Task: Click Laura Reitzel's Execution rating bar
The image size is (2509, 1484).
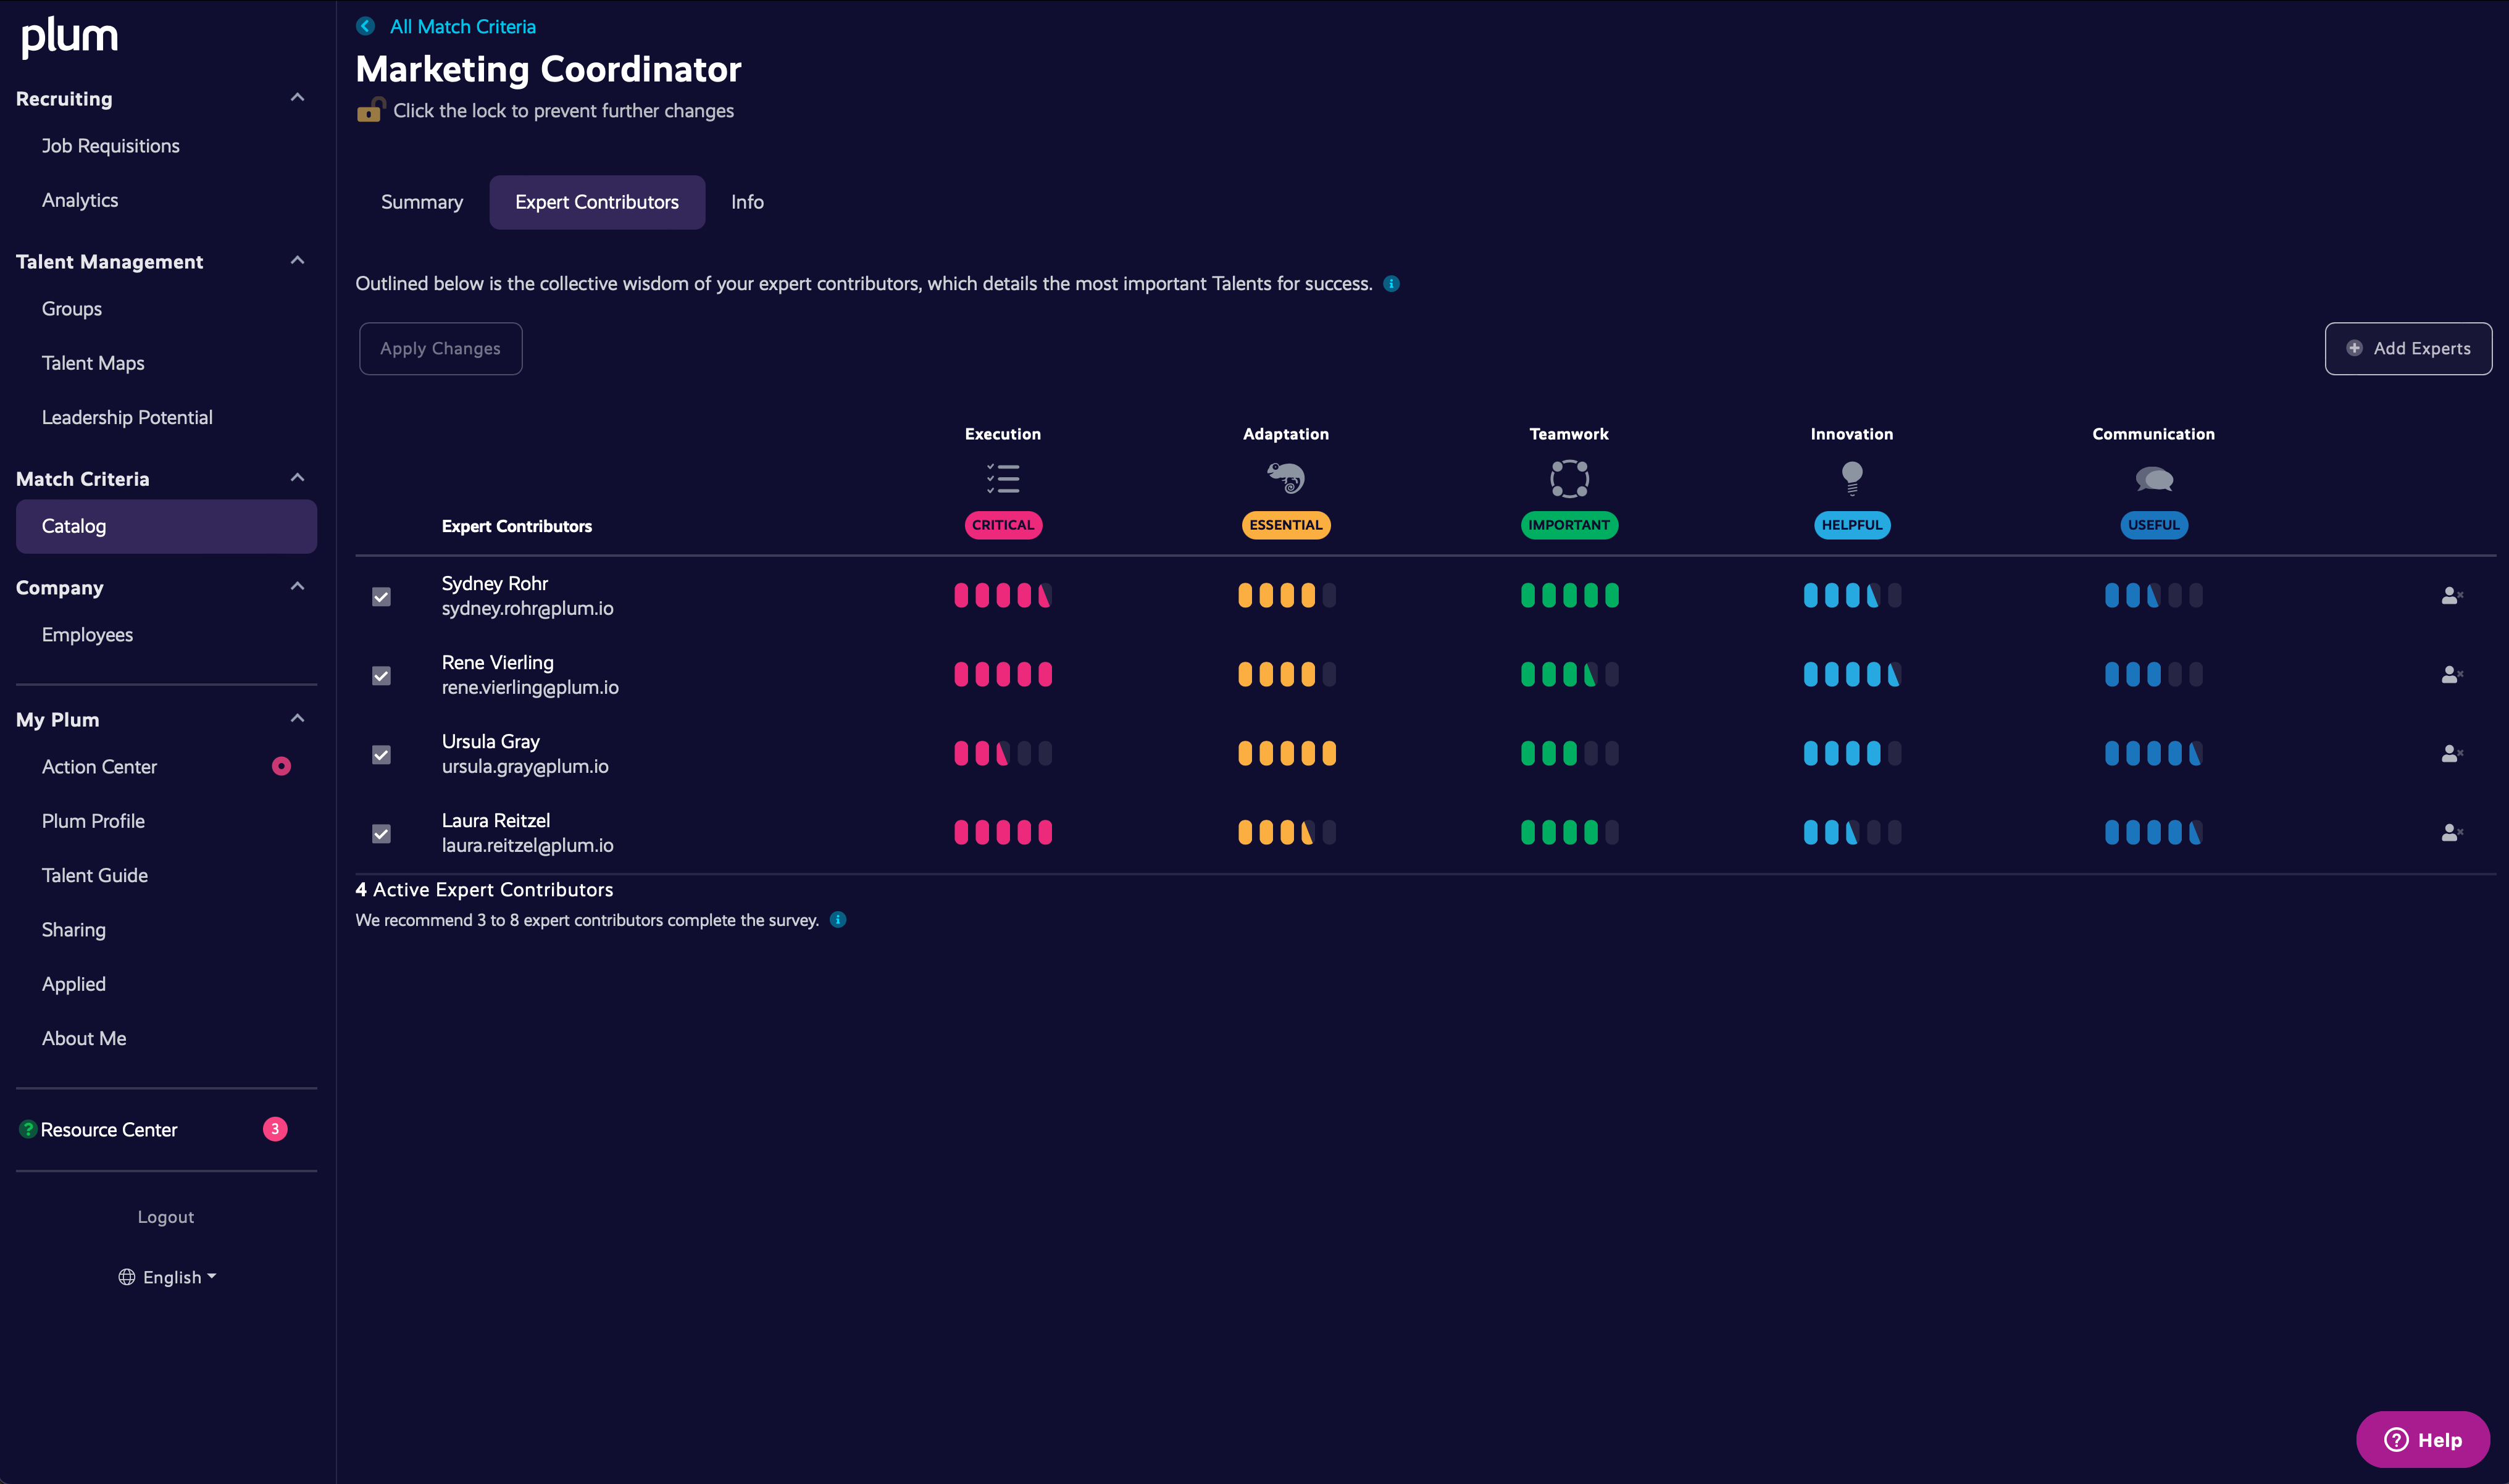Action: pyautogui.click(x=1002, y=833)
